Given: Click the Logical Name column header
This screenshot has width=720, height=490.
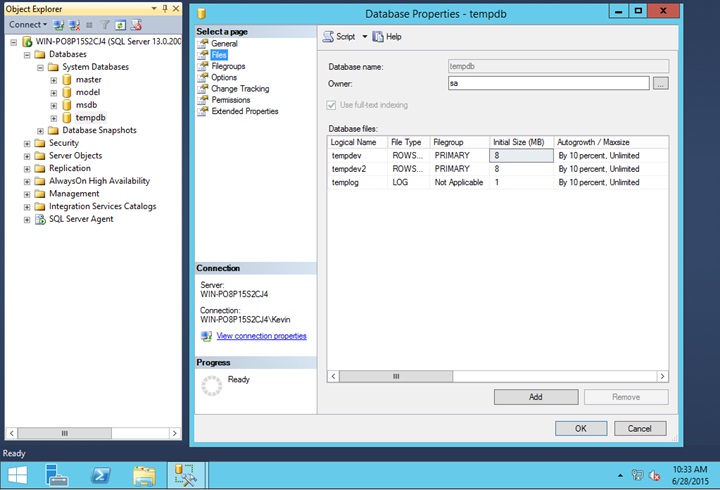Looking at the screenshot, I should tap(358, 142).
